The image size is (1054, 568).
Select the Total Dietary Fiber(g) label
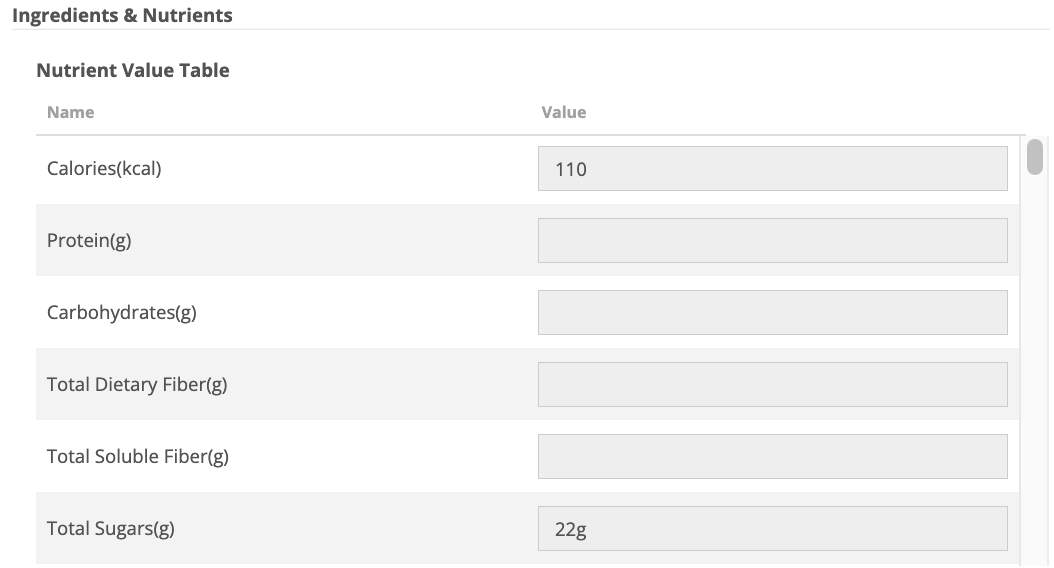tap(137, 385)
